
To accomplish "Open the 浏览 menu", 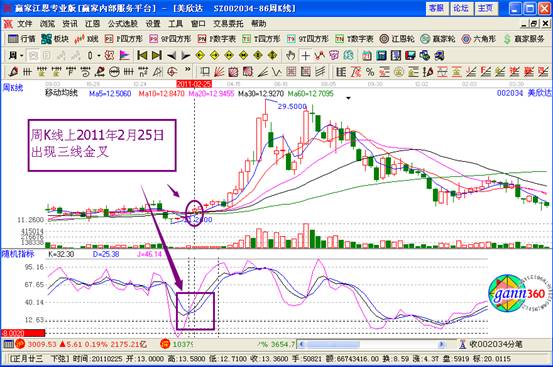I will (47, 24).
